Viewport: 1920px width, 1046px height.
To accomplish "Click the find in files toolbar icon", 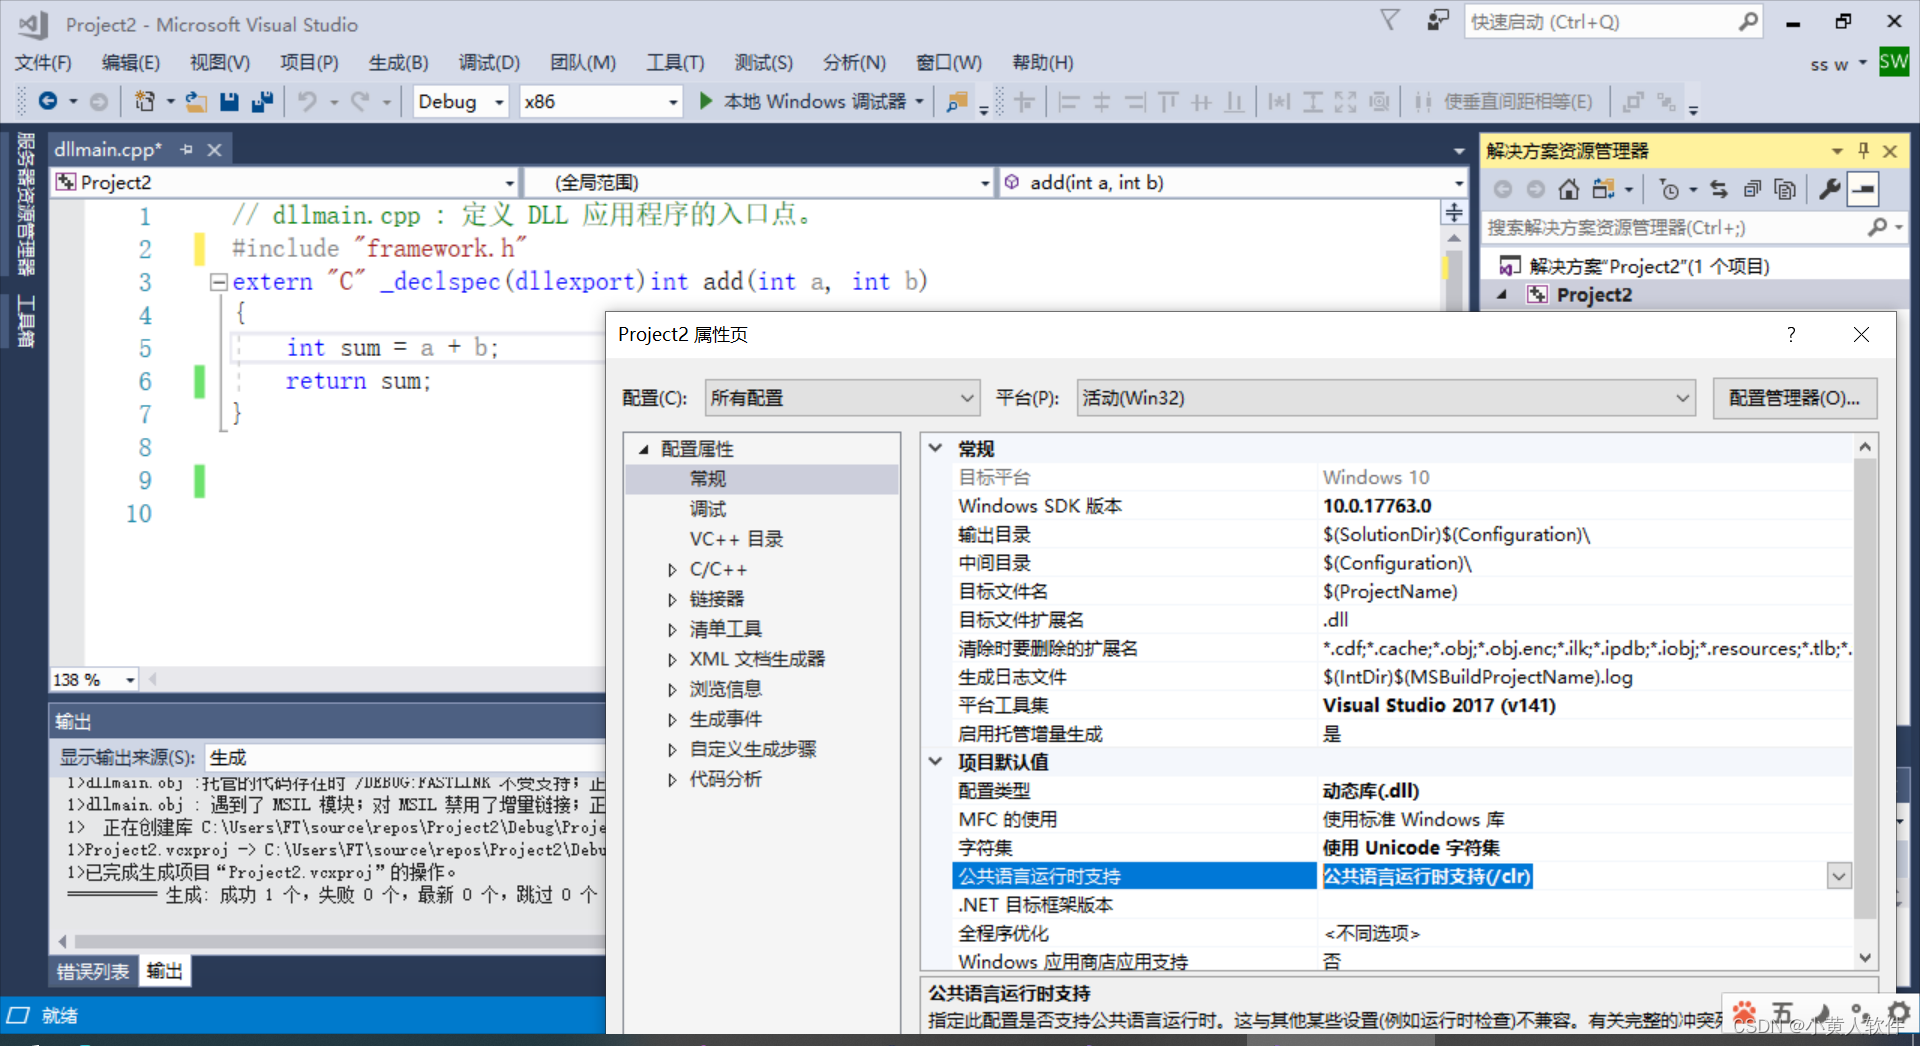I will point(957,101).
